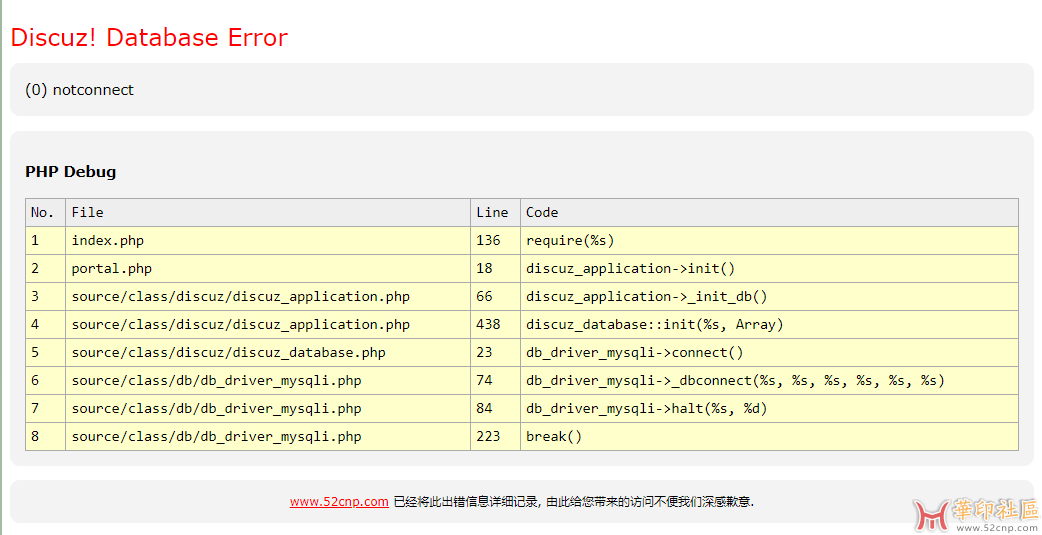The height and width of the screenshot is (535, 1042).
Task: Click the 'File' column header
Action: click(x=268, y=213)
